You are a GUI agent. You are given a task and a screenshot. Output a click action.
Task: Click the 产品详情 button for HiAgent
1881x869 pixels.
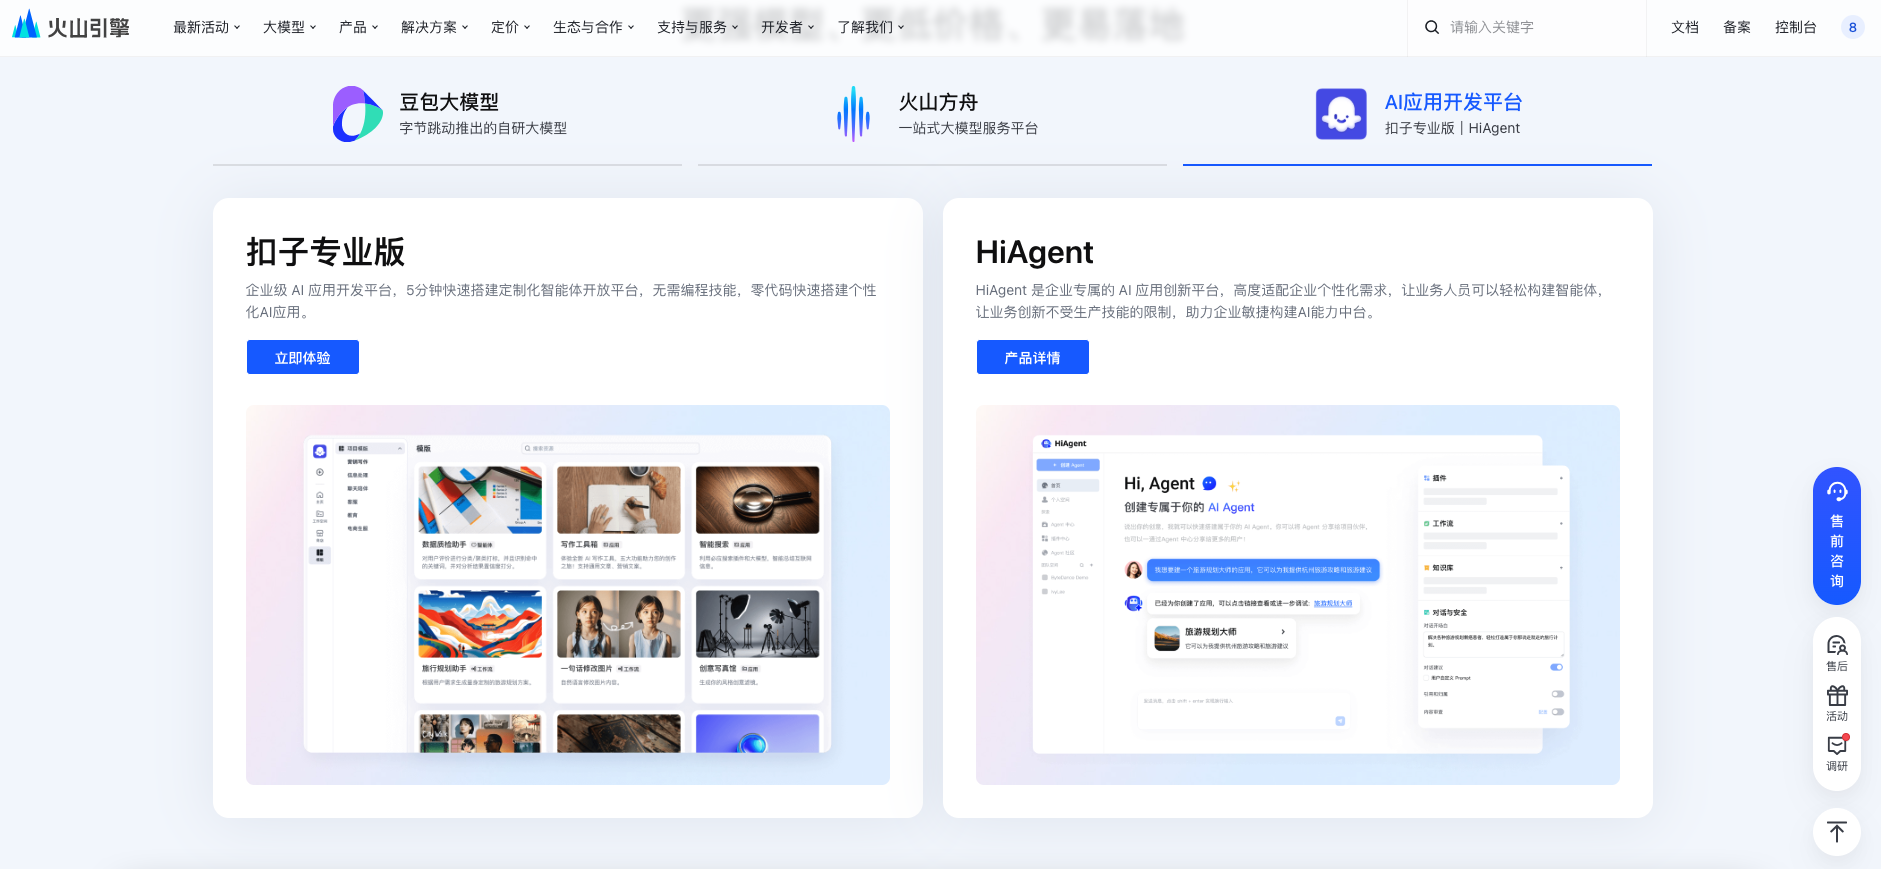1032,357
